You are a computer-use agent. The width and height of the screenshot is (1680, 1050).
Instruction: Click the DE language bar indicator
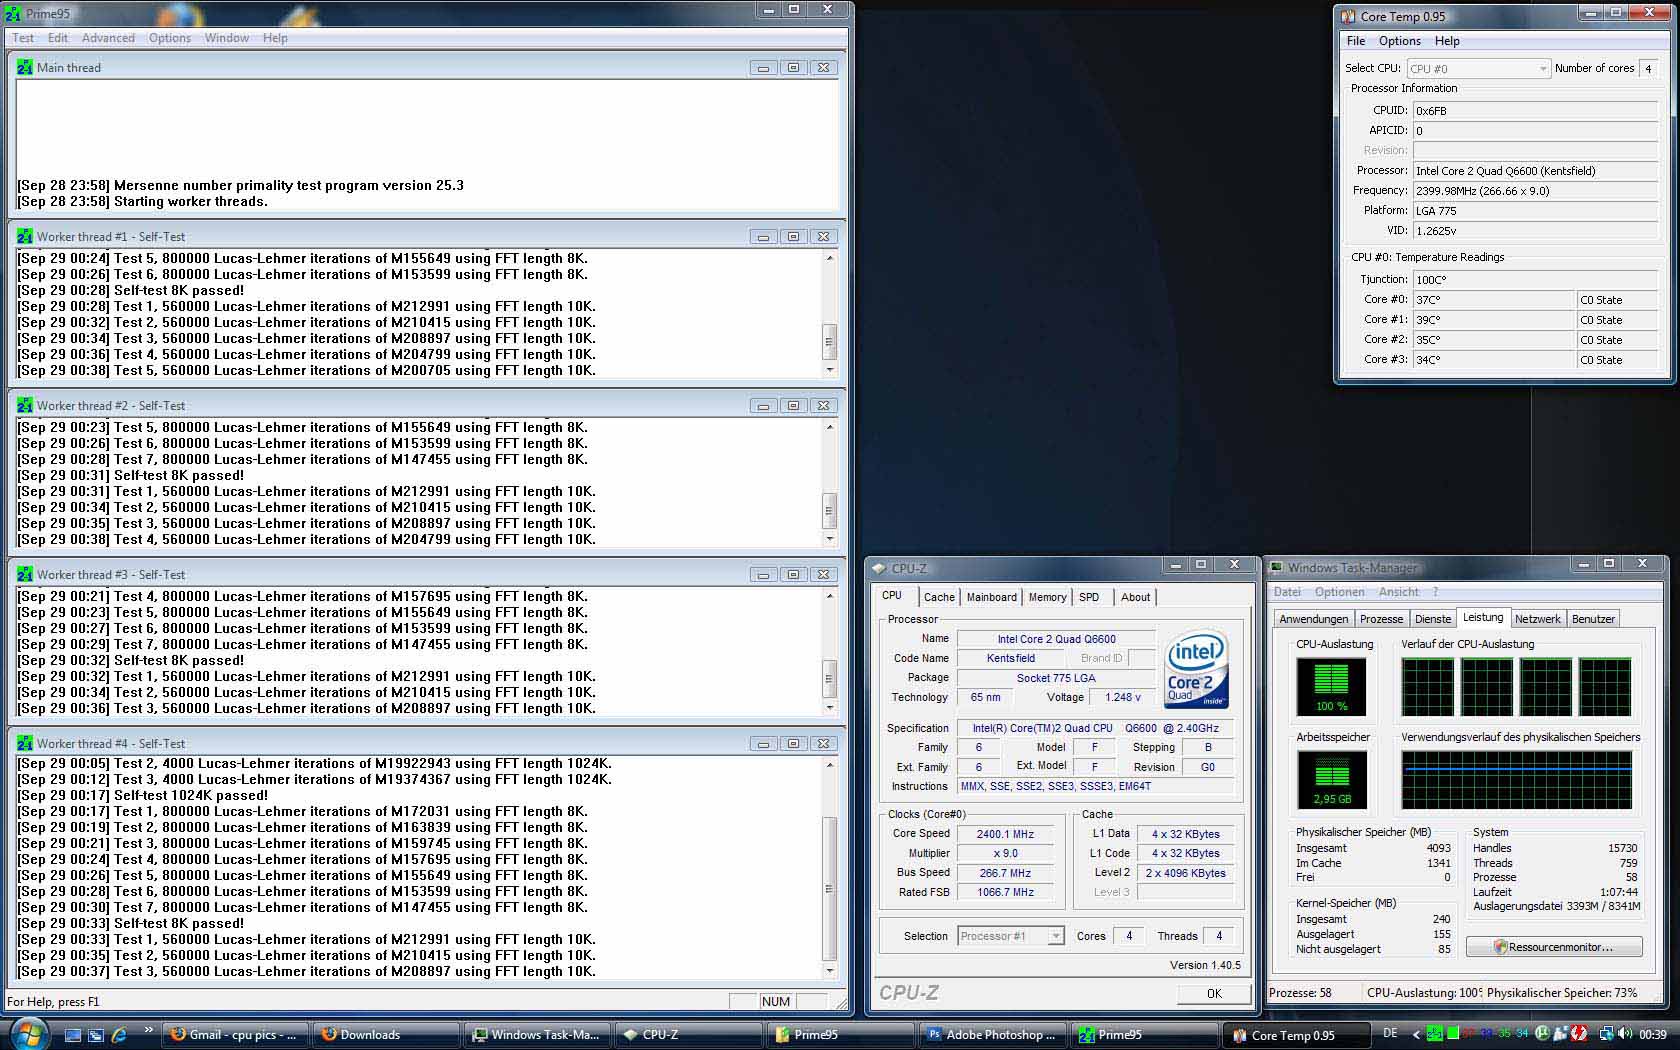click(1390, 1034)
